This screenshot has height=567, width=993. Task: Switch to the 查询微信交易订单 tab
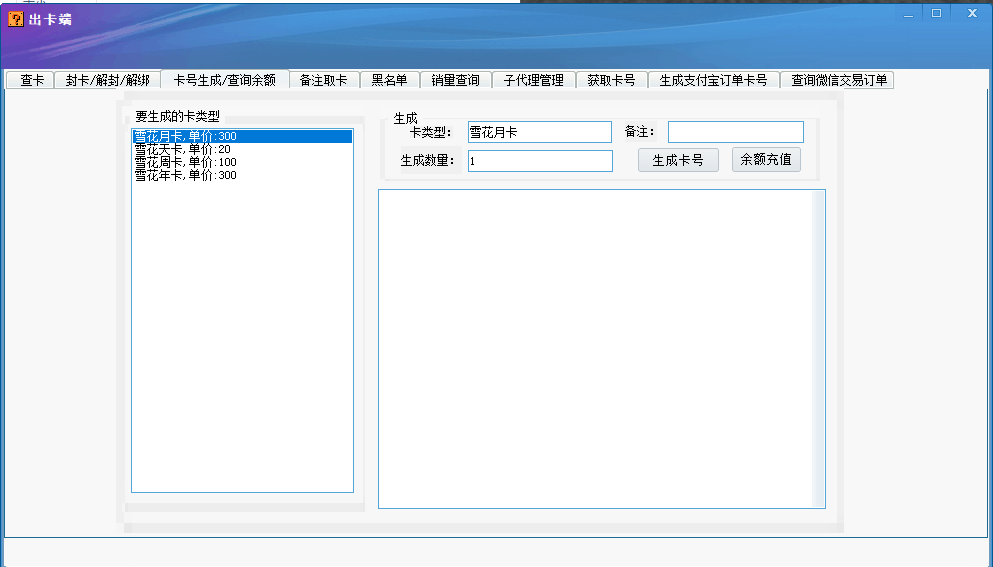pyautogui.click(x=839, y=81)
